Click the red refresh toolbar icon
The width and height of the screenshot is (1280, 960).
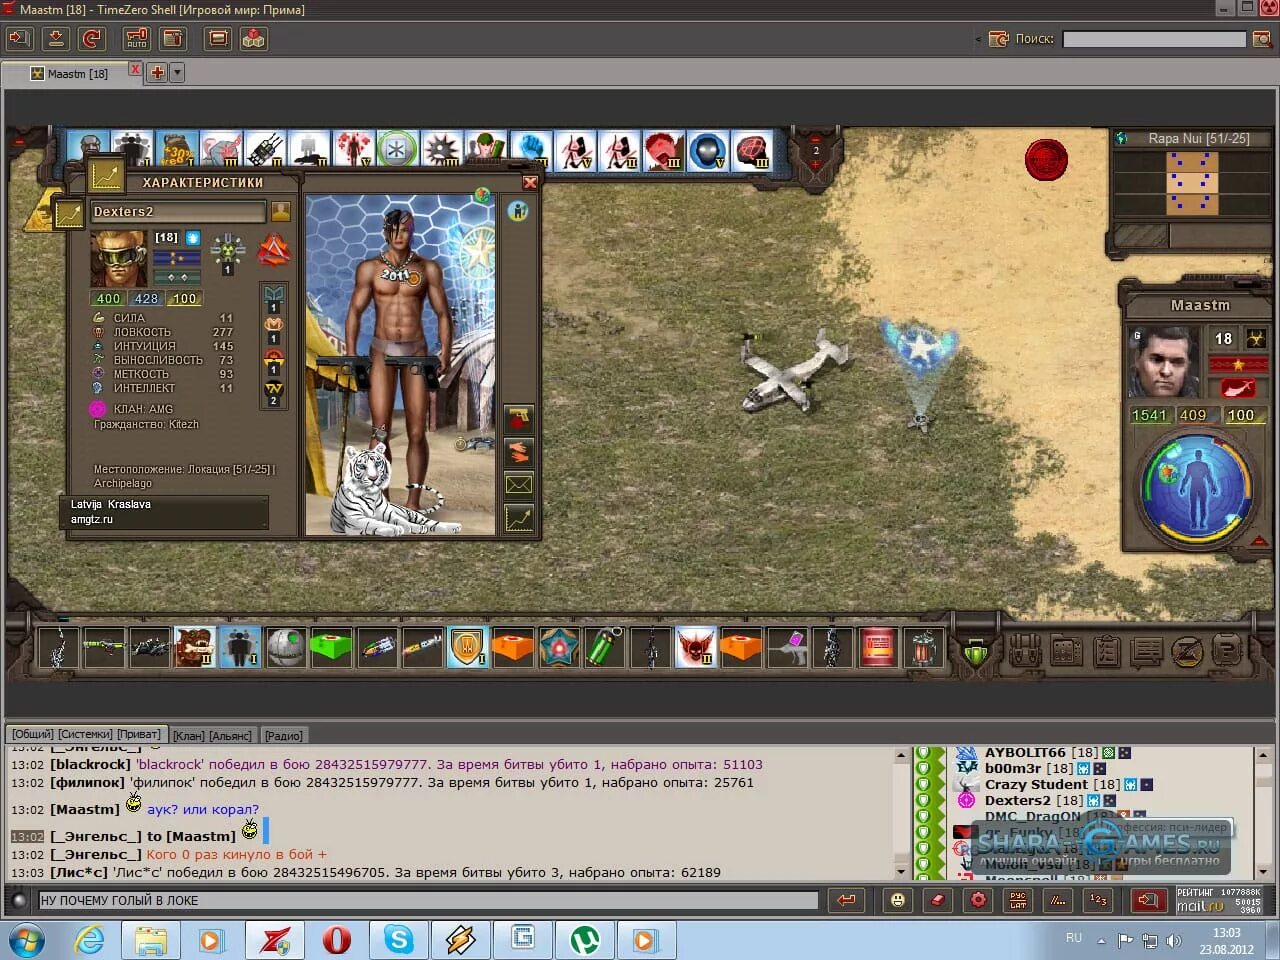(92, 39)
